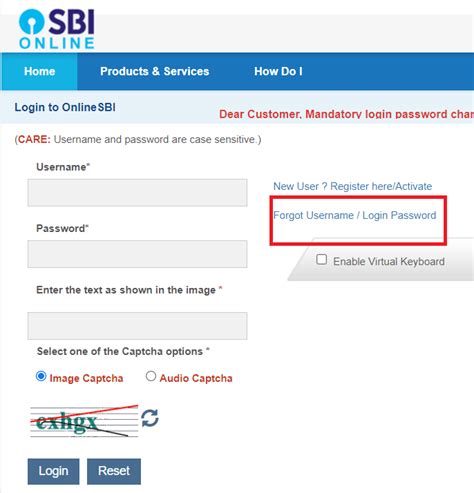Open Products & Services menu

tap(155, 71)
